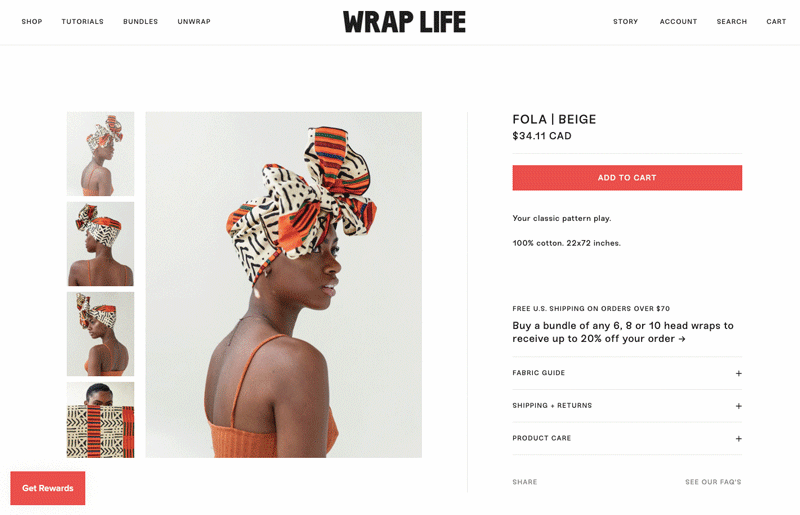Click the Wrap Life logo

pyautogui.click(x=404, y=22)
